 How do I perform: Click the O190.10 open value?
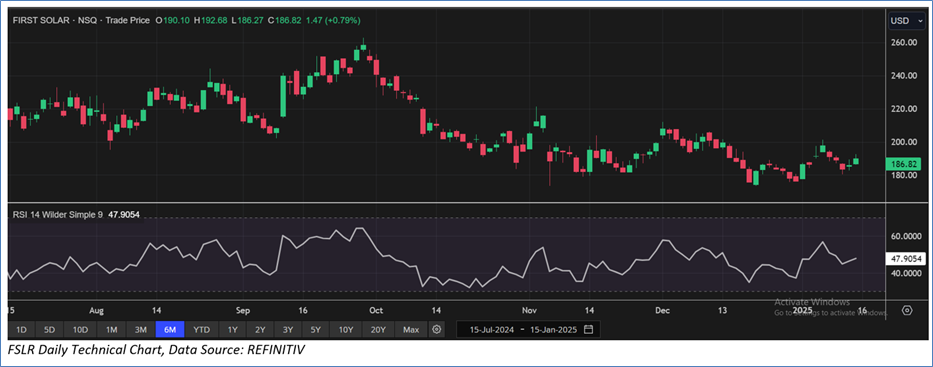point(173,20)
